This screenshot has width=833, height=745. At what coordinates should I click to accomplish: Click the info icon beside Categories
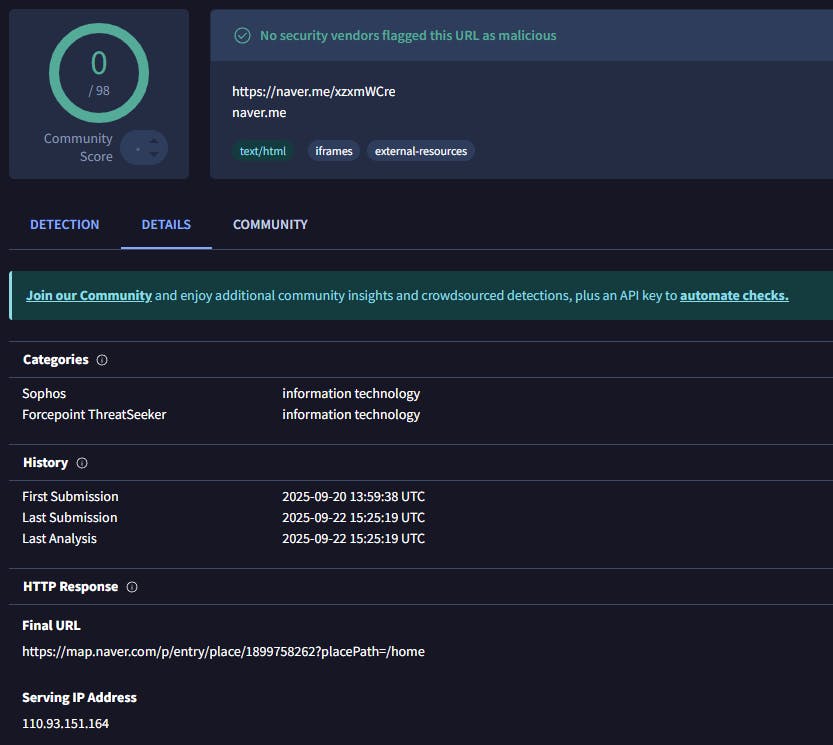click(102, 360)
